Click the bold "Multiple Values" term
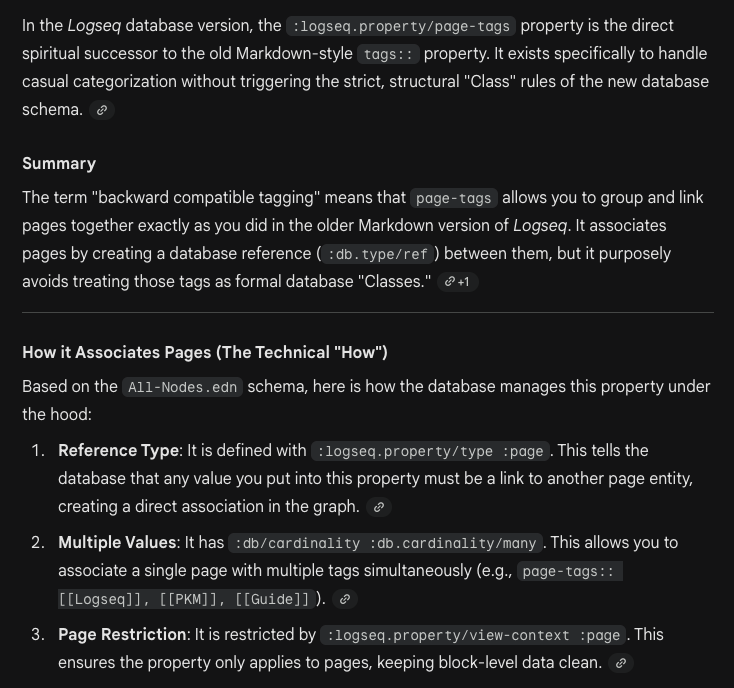This screenshot has height=688, width=734. tap(117, 543)
